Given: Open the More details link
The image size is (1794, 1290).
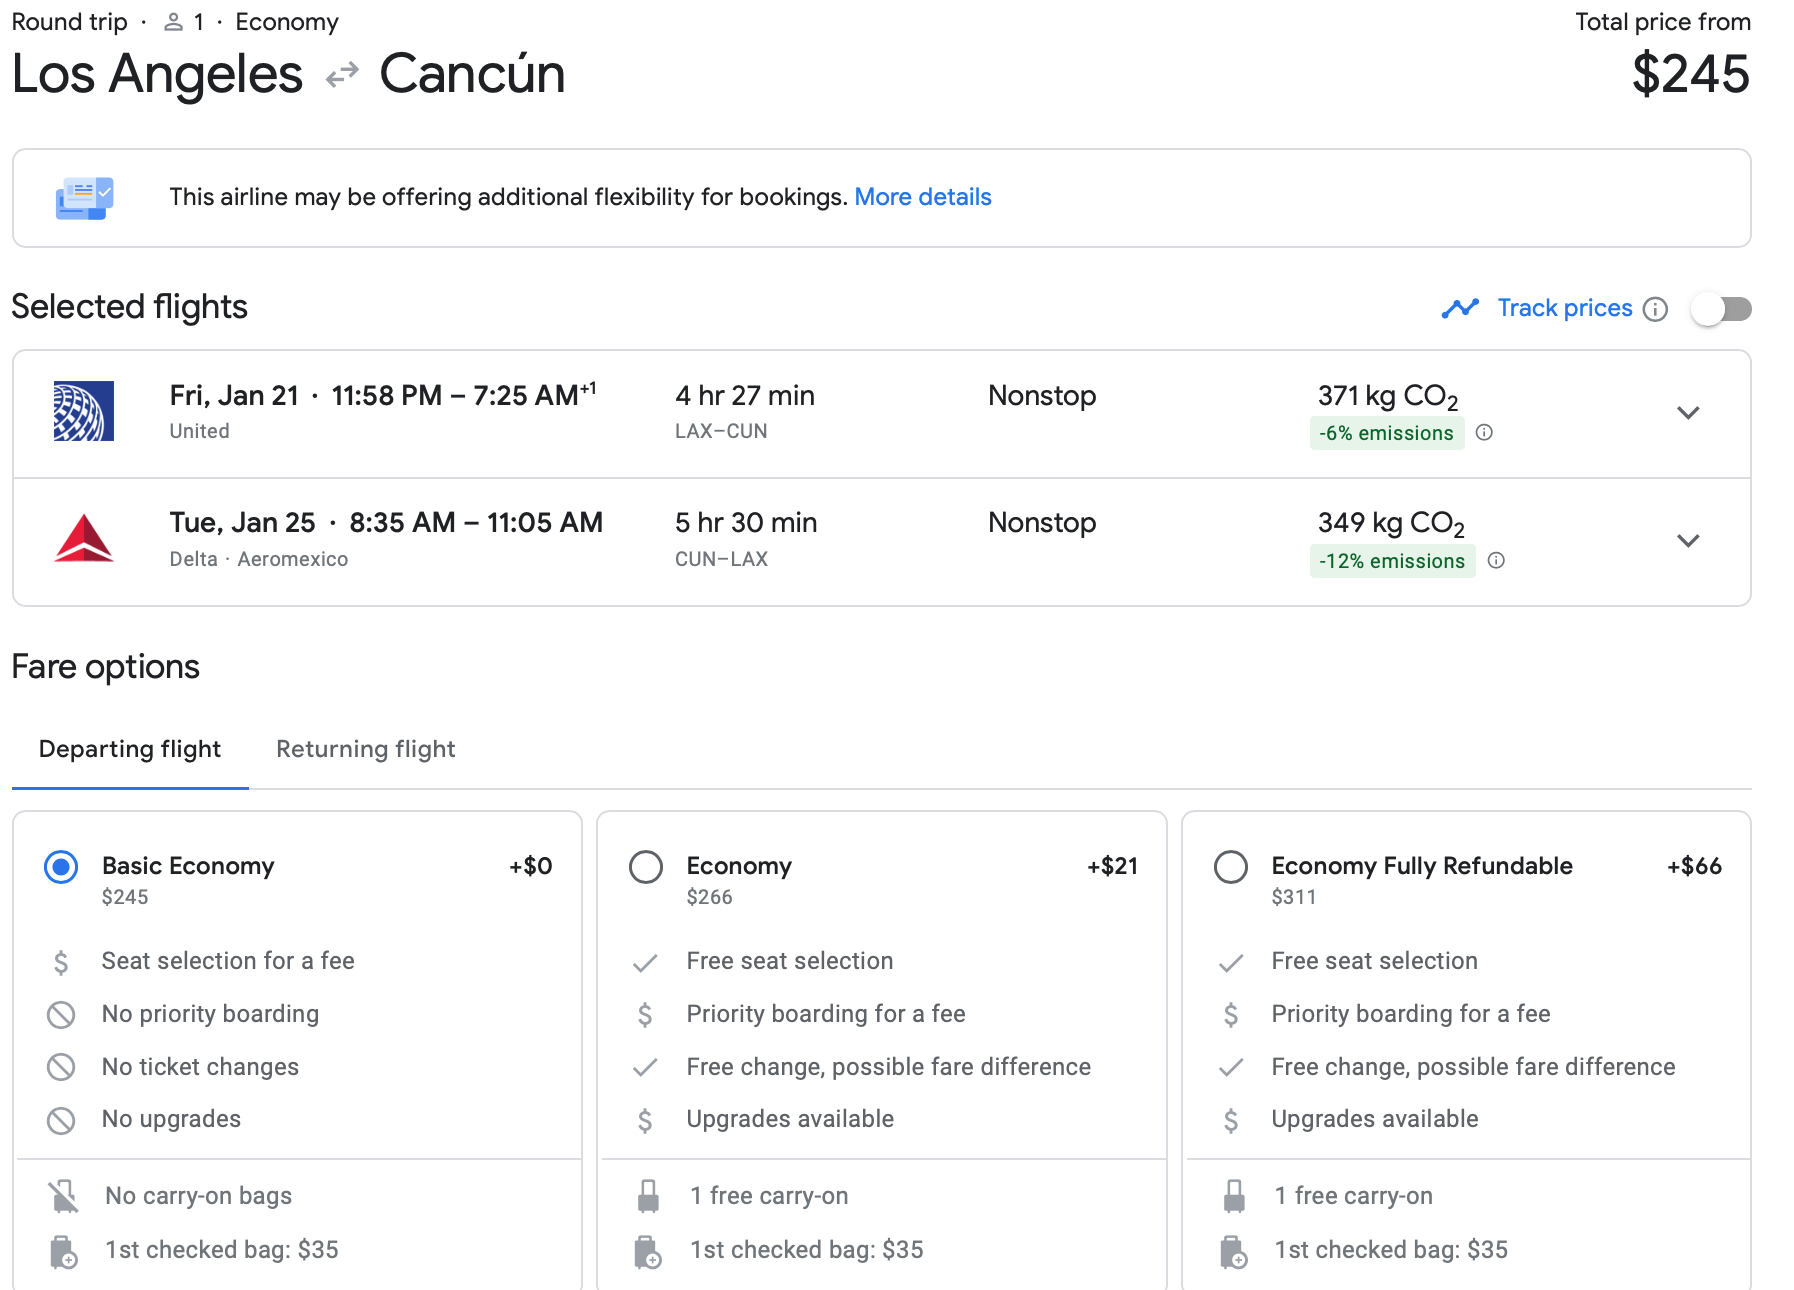Looking at the screenshot, I should click(922, 197).
